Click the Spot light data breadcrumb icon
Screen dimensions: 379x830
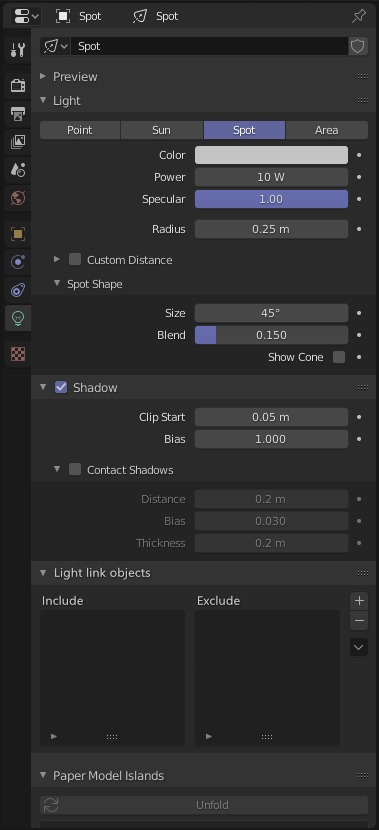(140, 16)
